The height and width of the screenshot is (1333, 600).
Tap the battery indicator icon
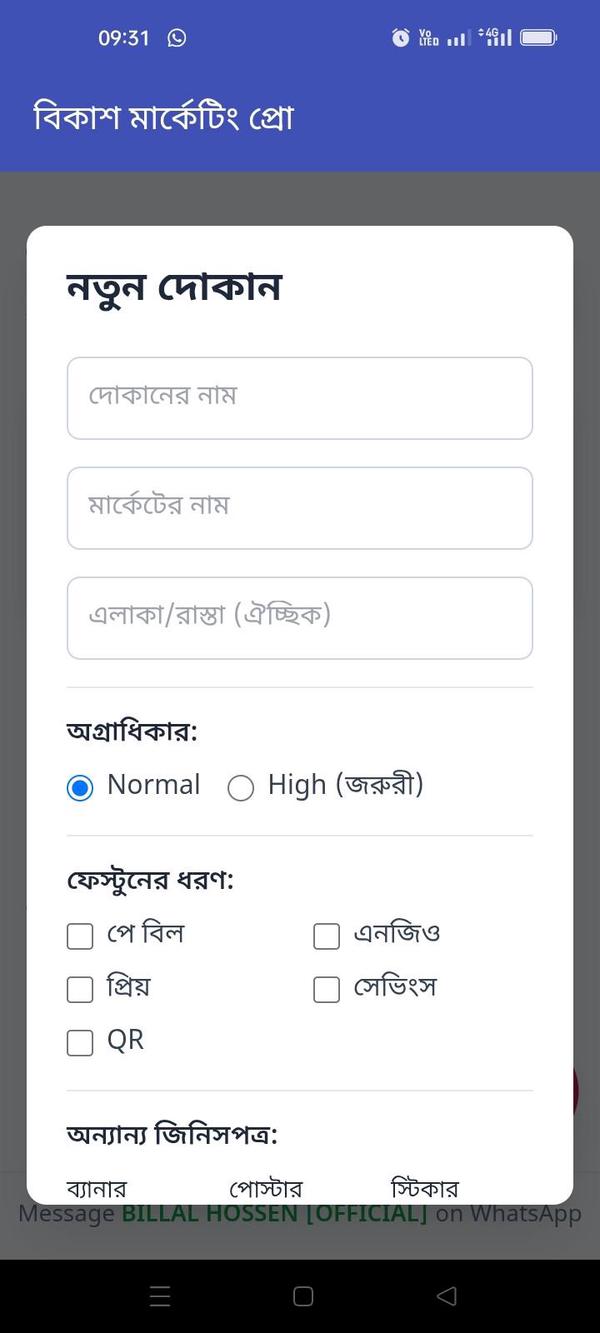coord(538,38)
